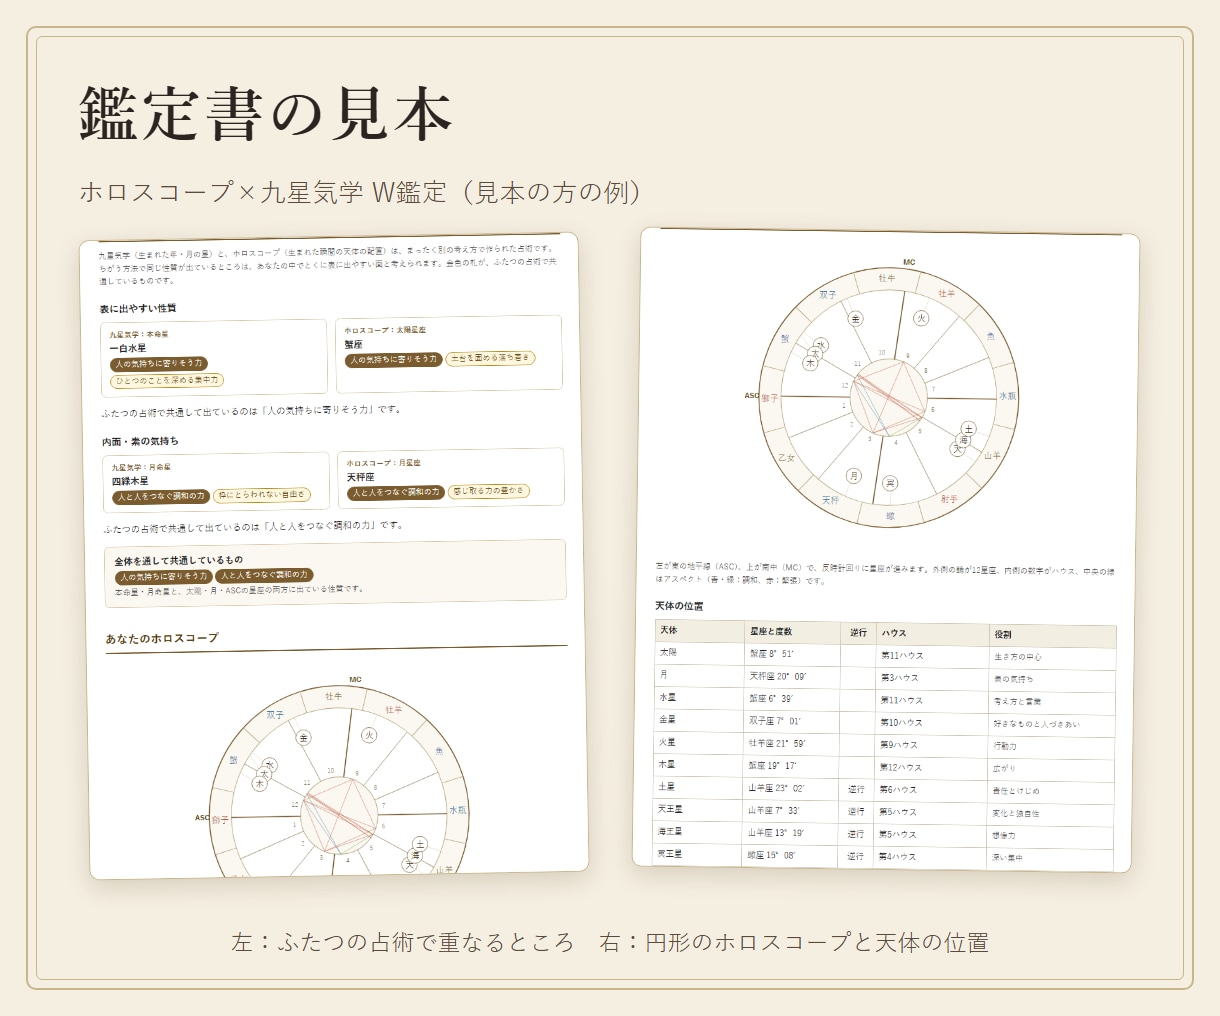The height and width of the screenshot is (1016, 1220).
Task: Click the 逆行 column header
Action: coord(858,633)
